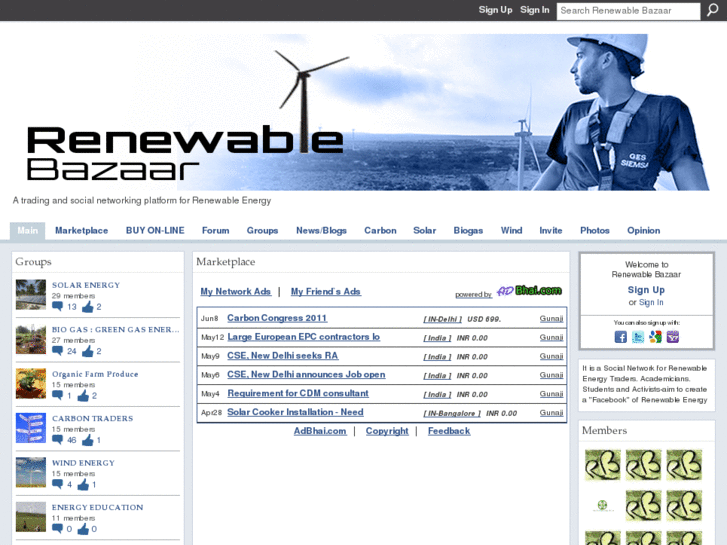Click comment icon under SOLAR ENERGY group
This screenshot has height=545, width=727.
pos(58,307)
